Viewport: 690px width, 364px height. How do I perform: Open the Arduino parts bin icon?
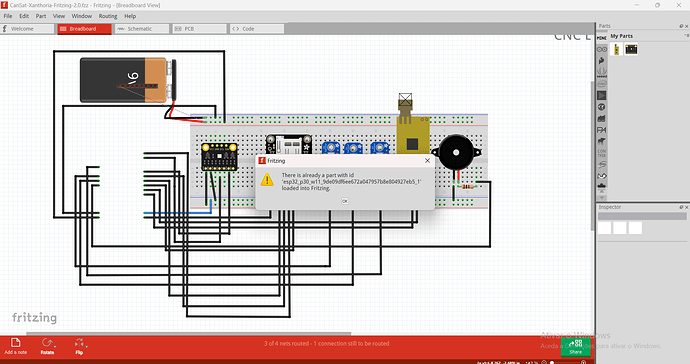tap(602, 49)
